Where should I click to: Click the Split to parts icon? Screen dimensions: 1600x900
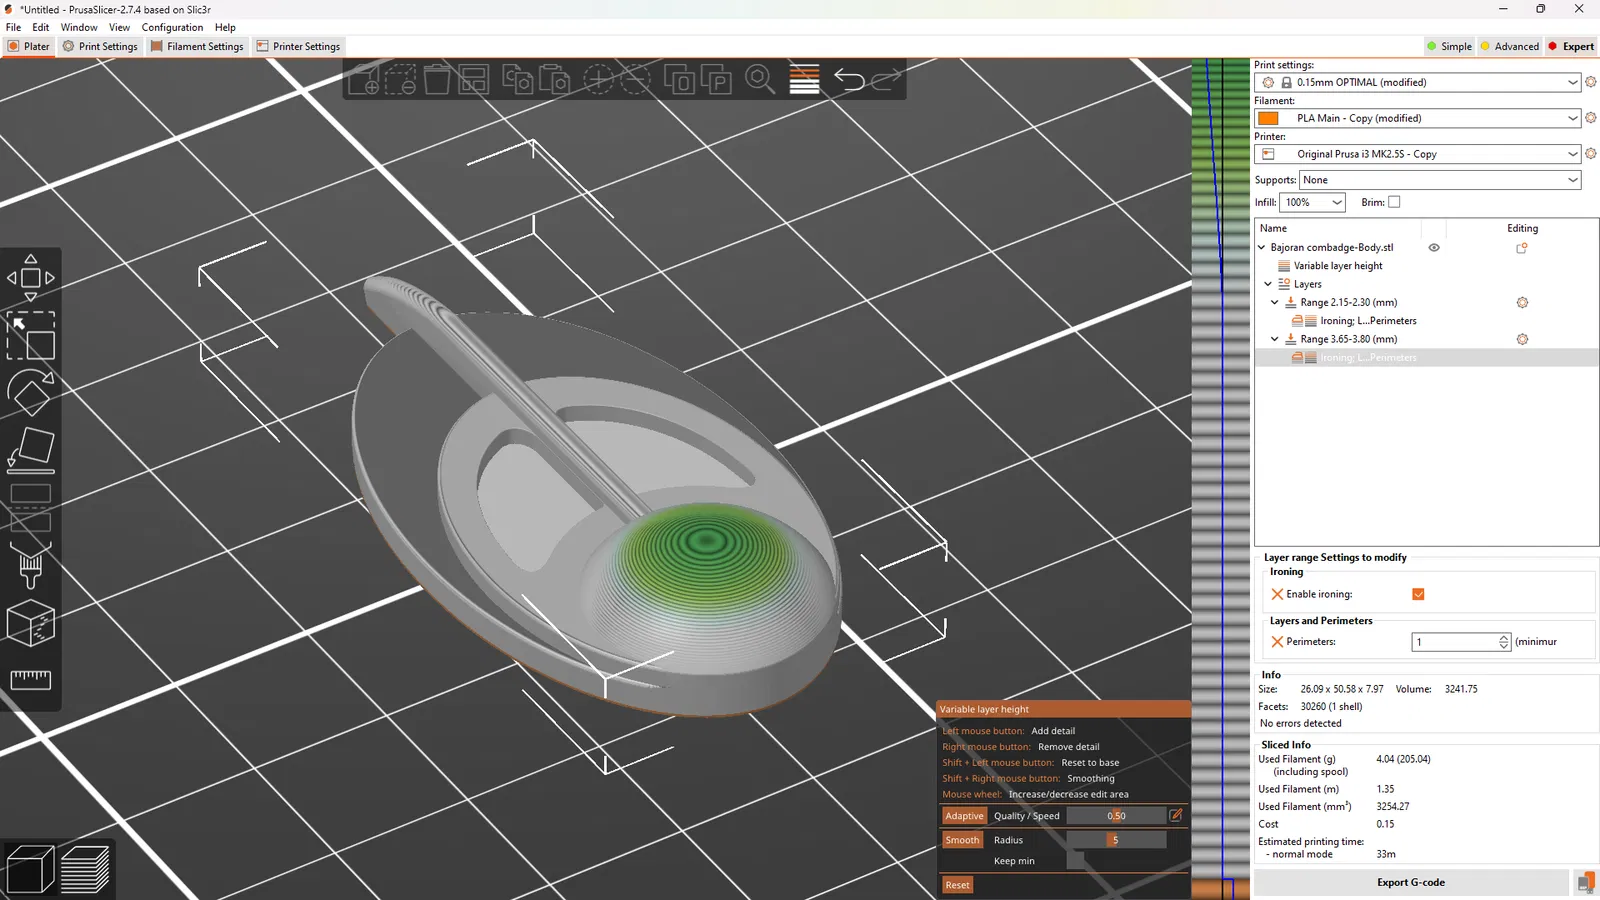coord(717,79)
